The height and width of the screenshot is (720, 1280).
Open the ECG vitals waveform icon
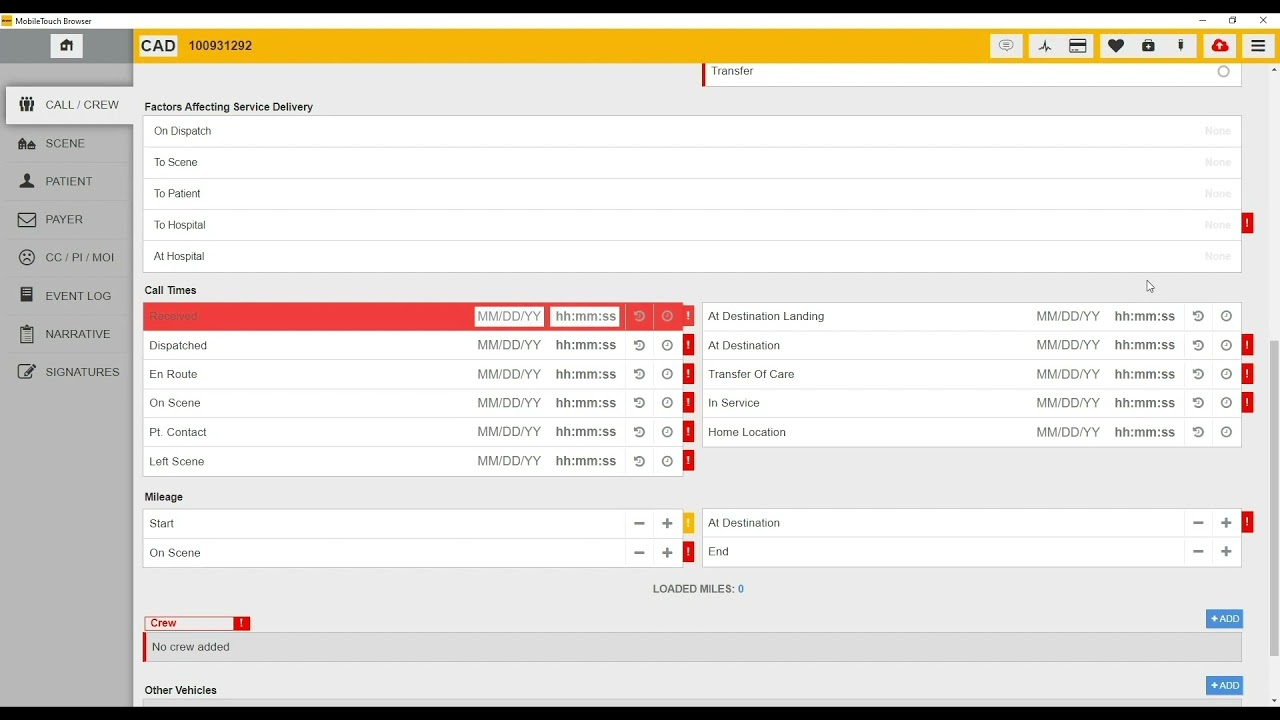(1045, 46)
